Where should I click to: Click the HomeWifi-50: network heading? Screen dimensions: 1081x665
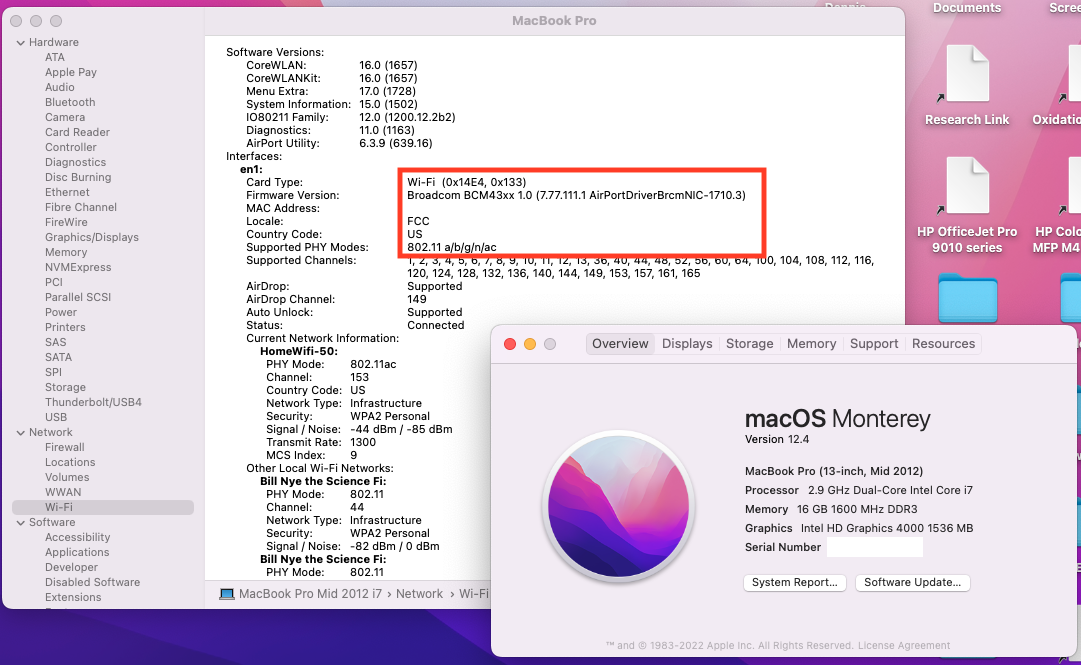299,351
